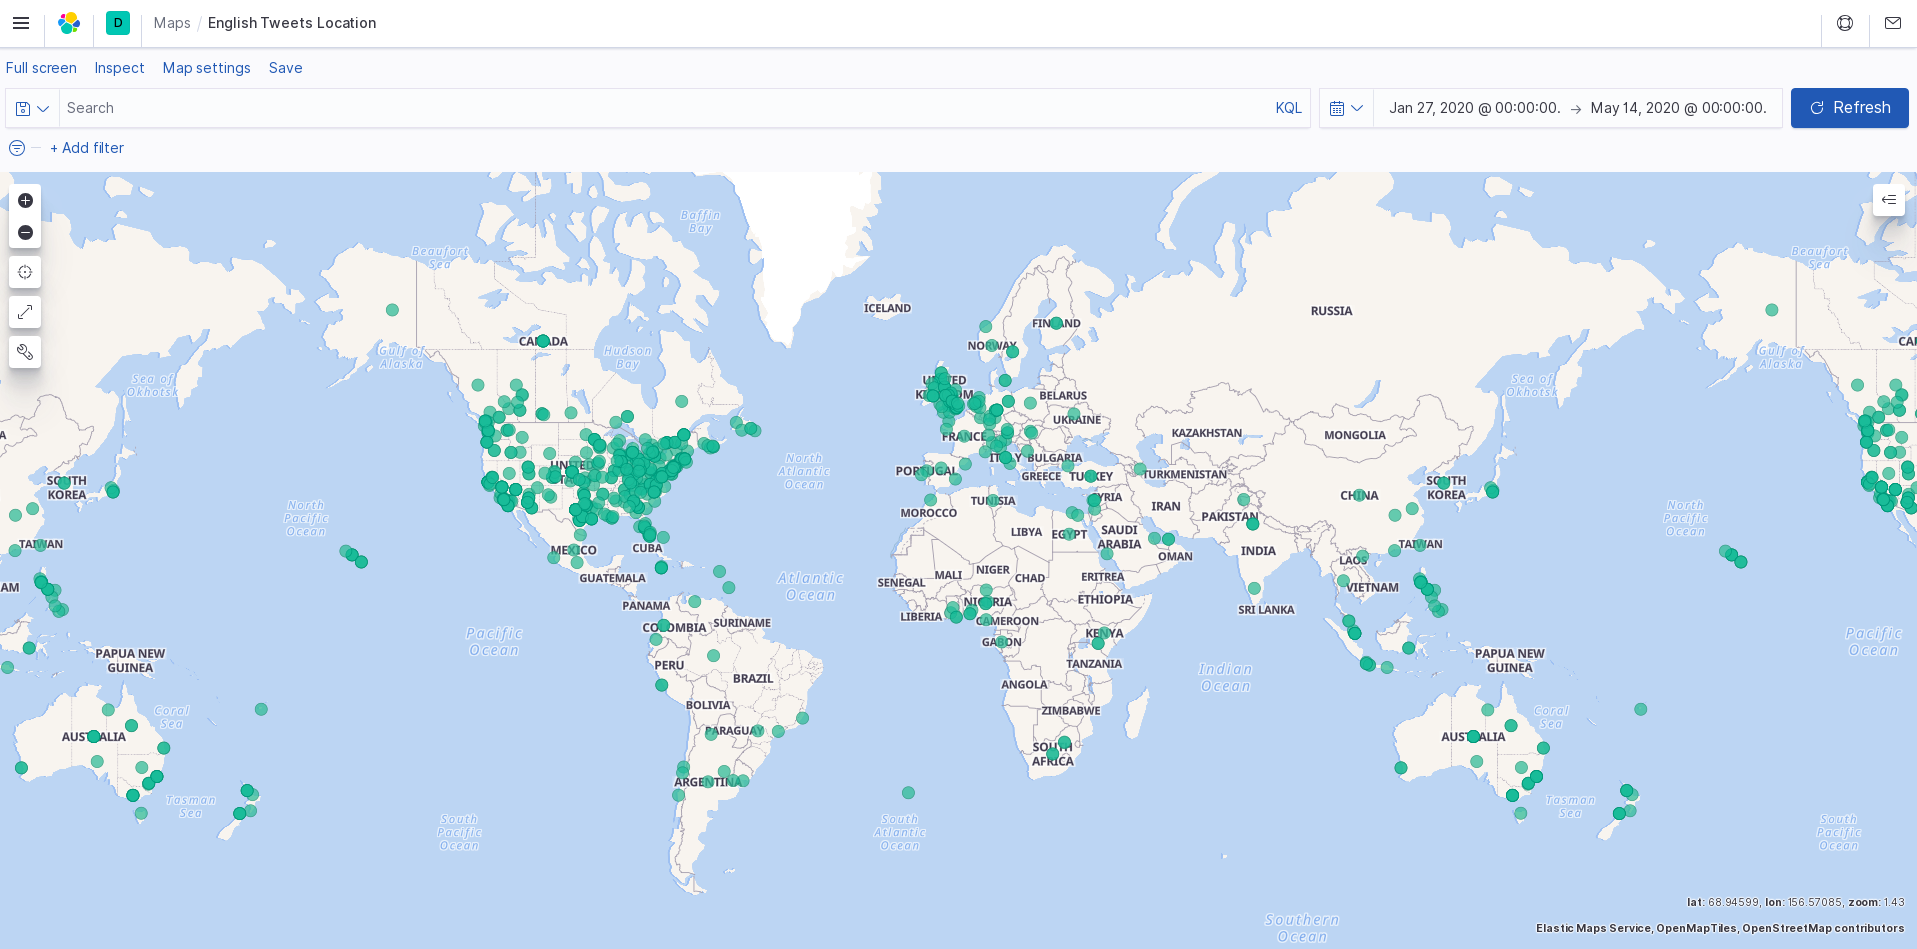Viewport: 1917px width, 949px height.
Task: Zoom out on the map
Action: [25, 232]
